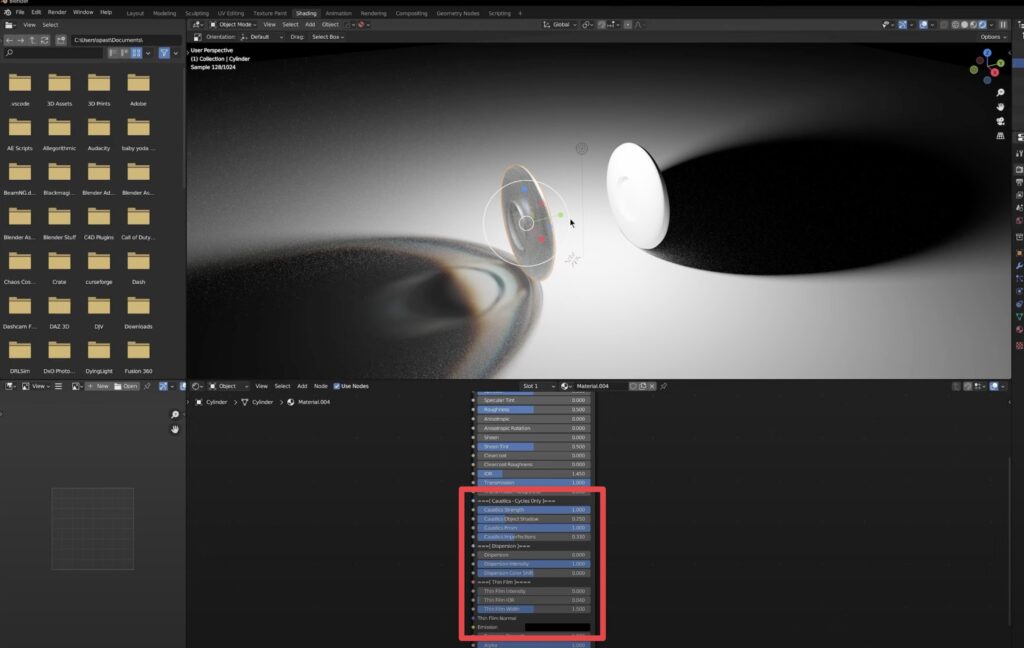Open the Drag Select Box dropdown

tap(328, 37)
